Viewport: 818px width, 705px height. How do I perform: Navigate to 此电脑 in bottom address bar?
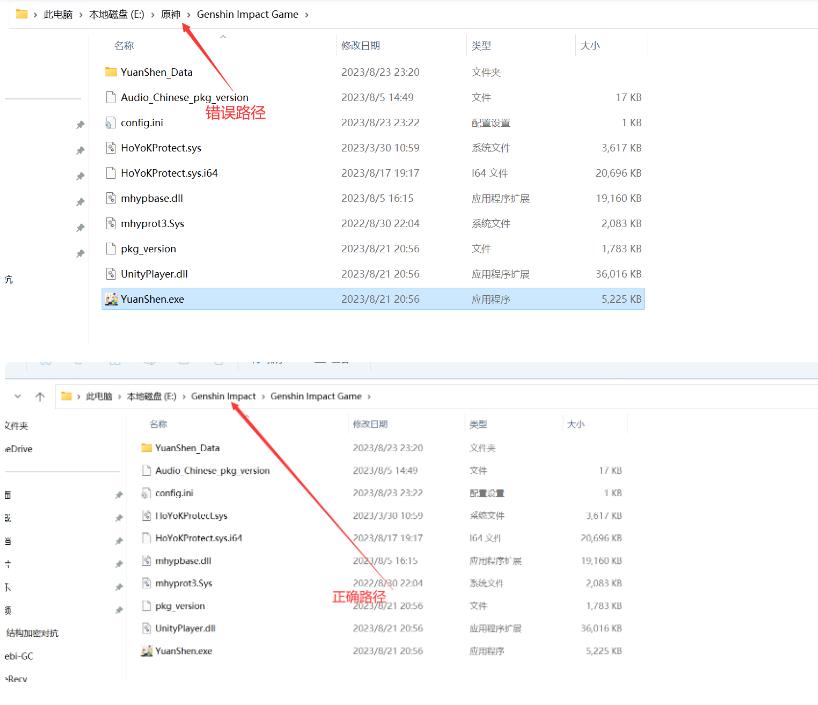pos(99,397)
